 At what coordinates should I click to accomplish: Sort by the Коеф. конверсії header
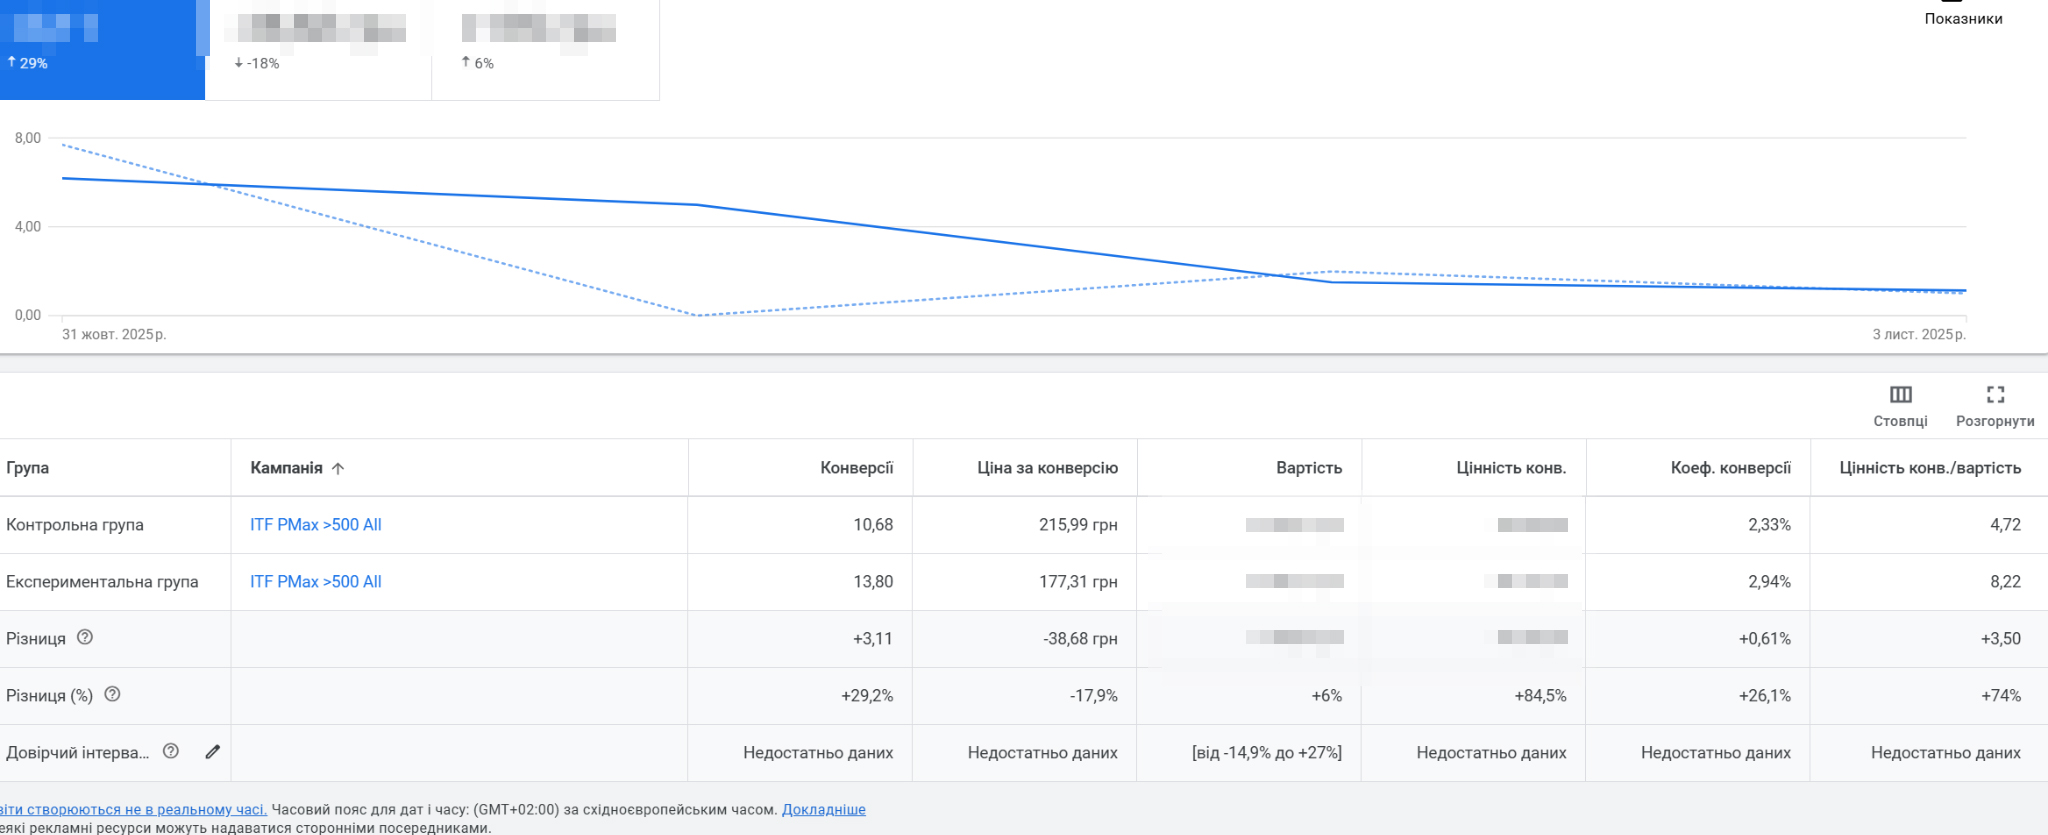tap(1731, 468)
